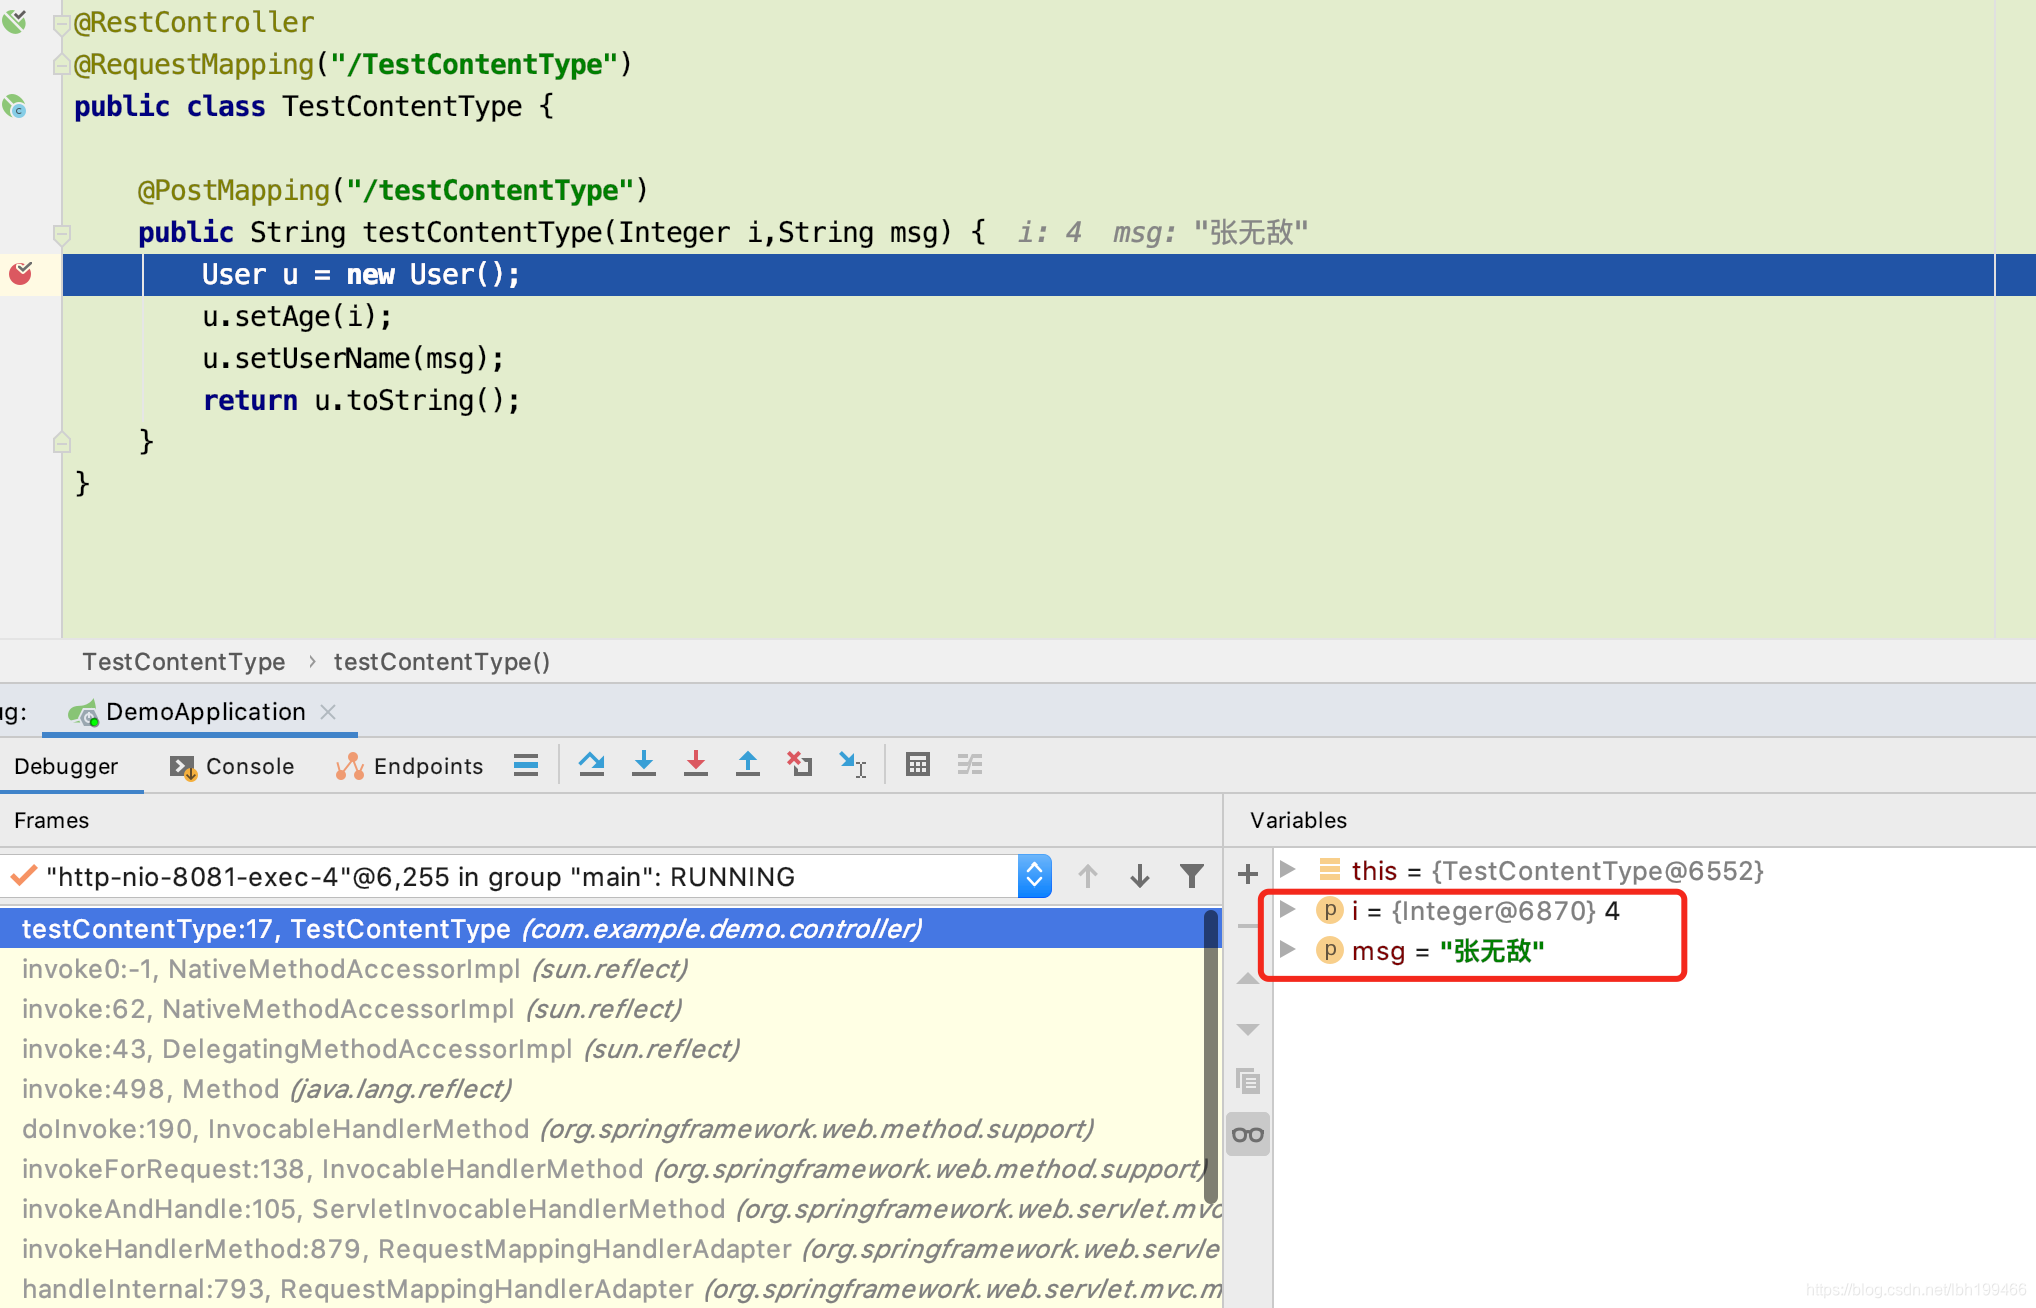
Task: Click testContentType() in the breadcrumb
Action: coord(442,662)
